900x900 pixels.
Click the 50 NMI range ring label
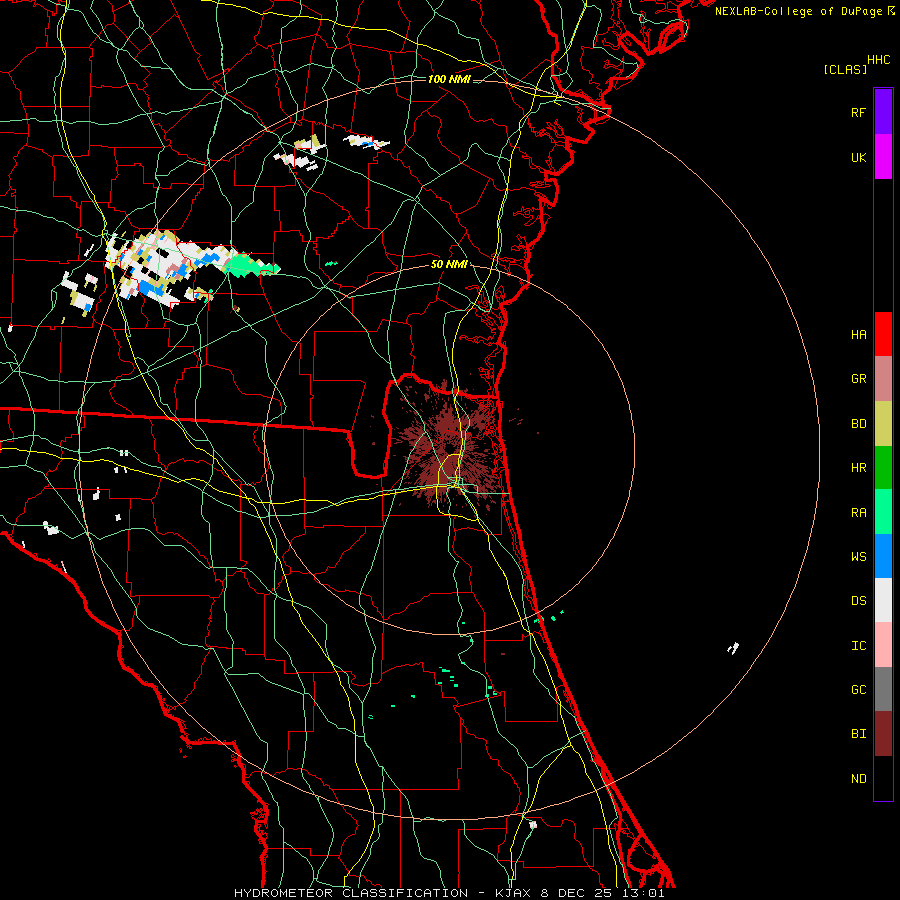(449, 265)
